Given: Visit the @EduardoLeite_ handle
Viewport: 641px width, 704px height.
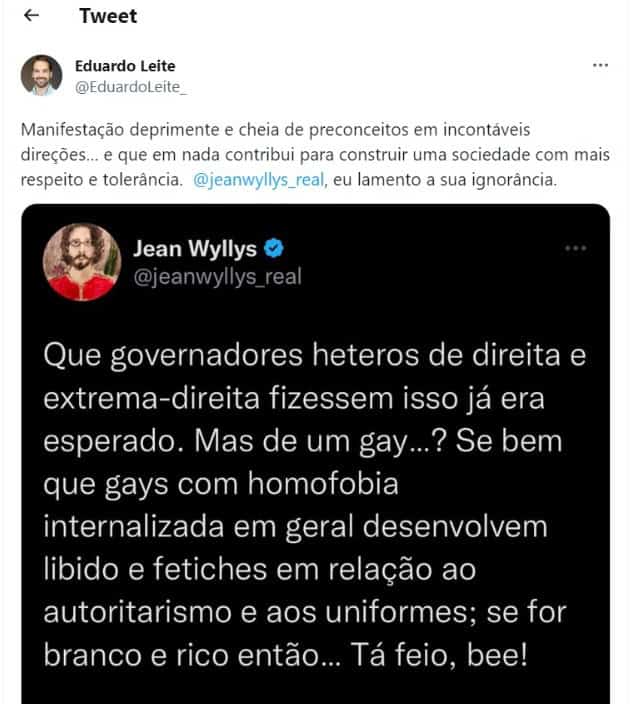Looking at the screenshot, I should [131, 87].
